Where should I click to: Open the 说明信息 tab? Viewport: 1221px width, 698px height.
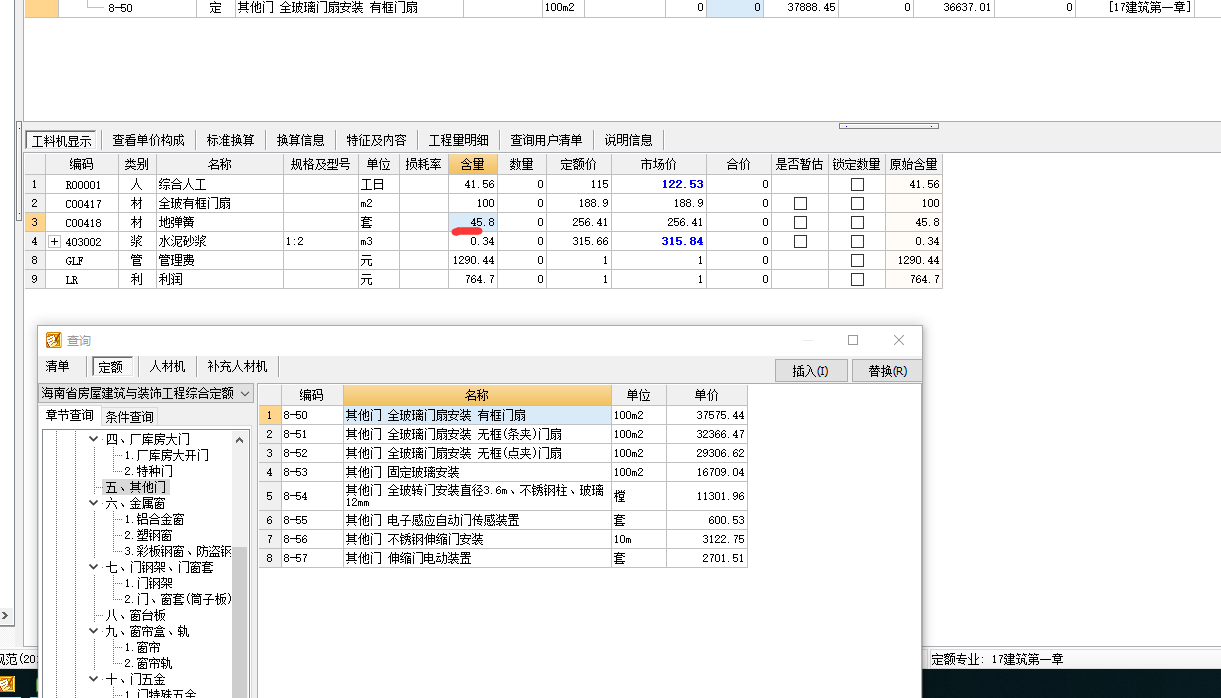click(628, 140)
